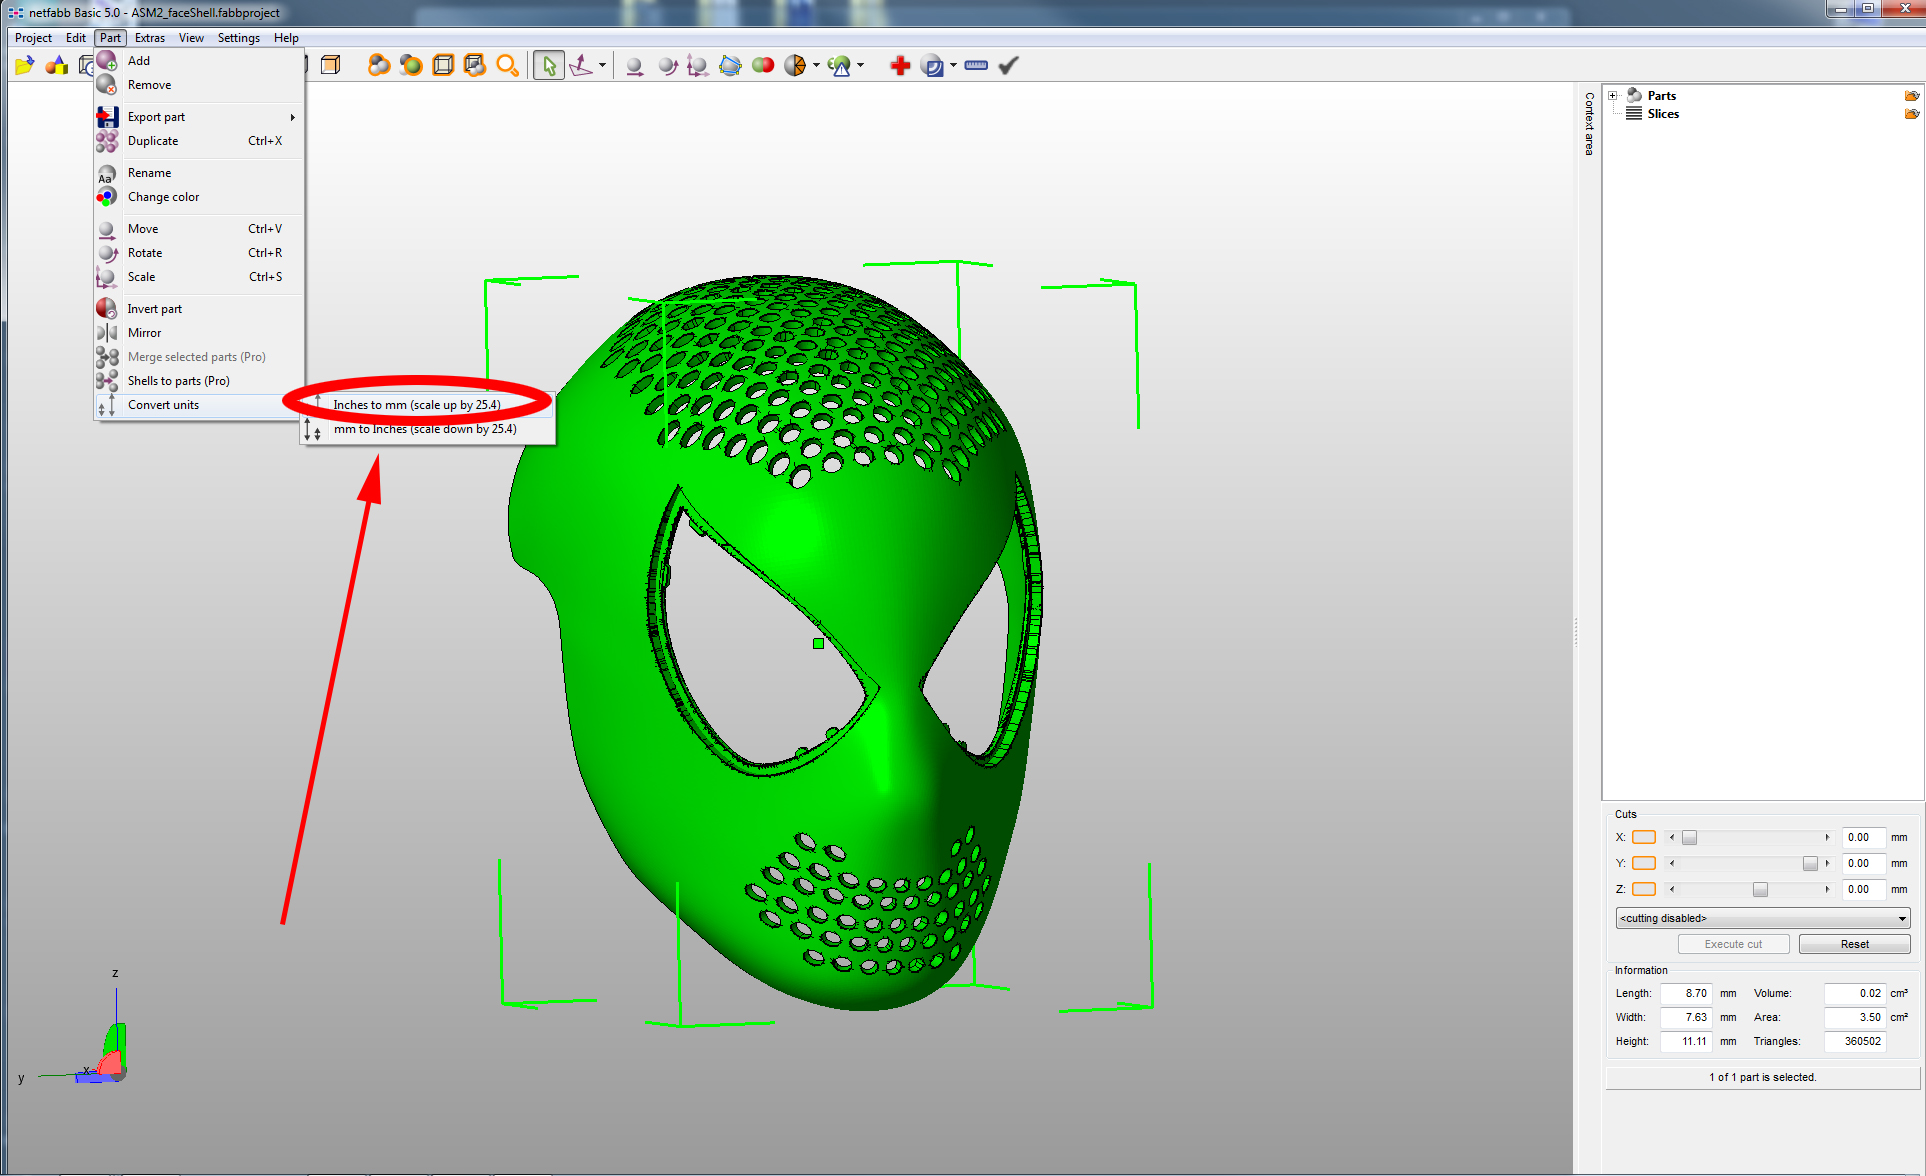Open the cutting disabled dropdown

coord(1762,918)
